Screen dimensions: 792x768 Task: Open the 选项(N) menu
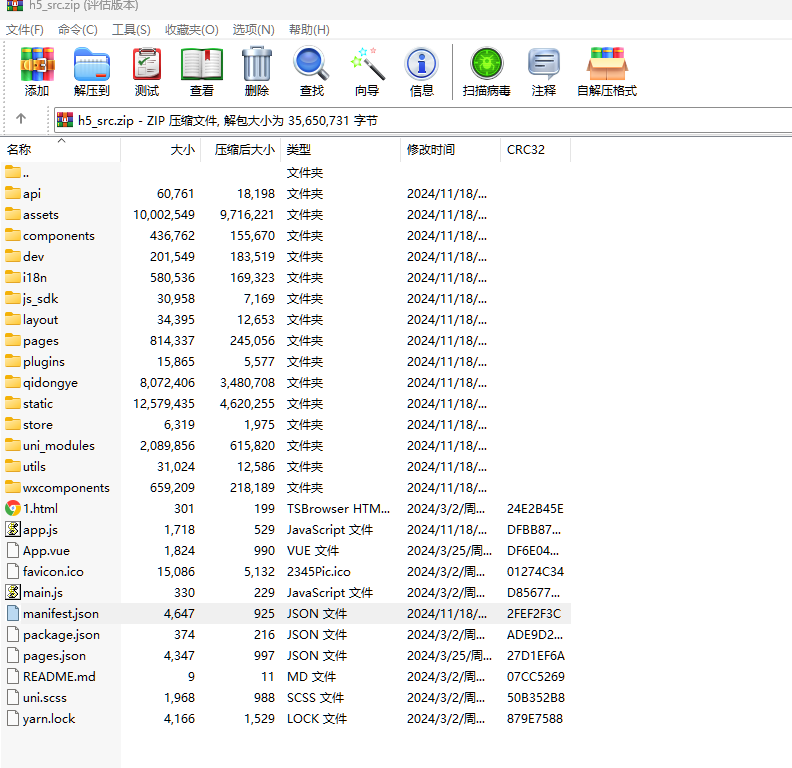(254, 30)
